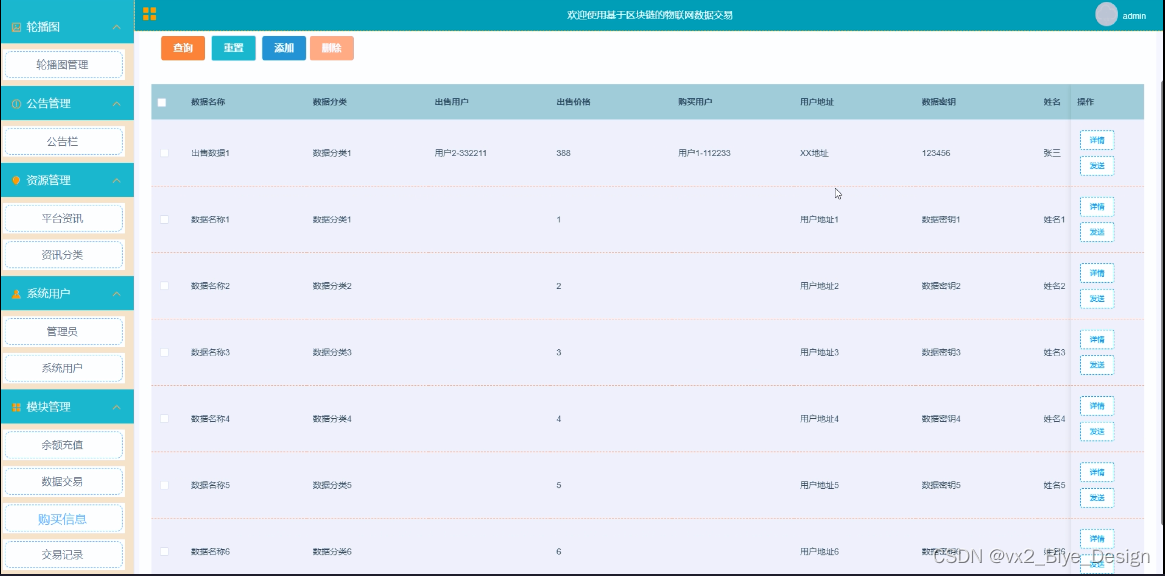The width and height of the screenshot is (1165, 576).
Task: Open 详情 for row 数据名称3
Action: (x=1097, y=340)
